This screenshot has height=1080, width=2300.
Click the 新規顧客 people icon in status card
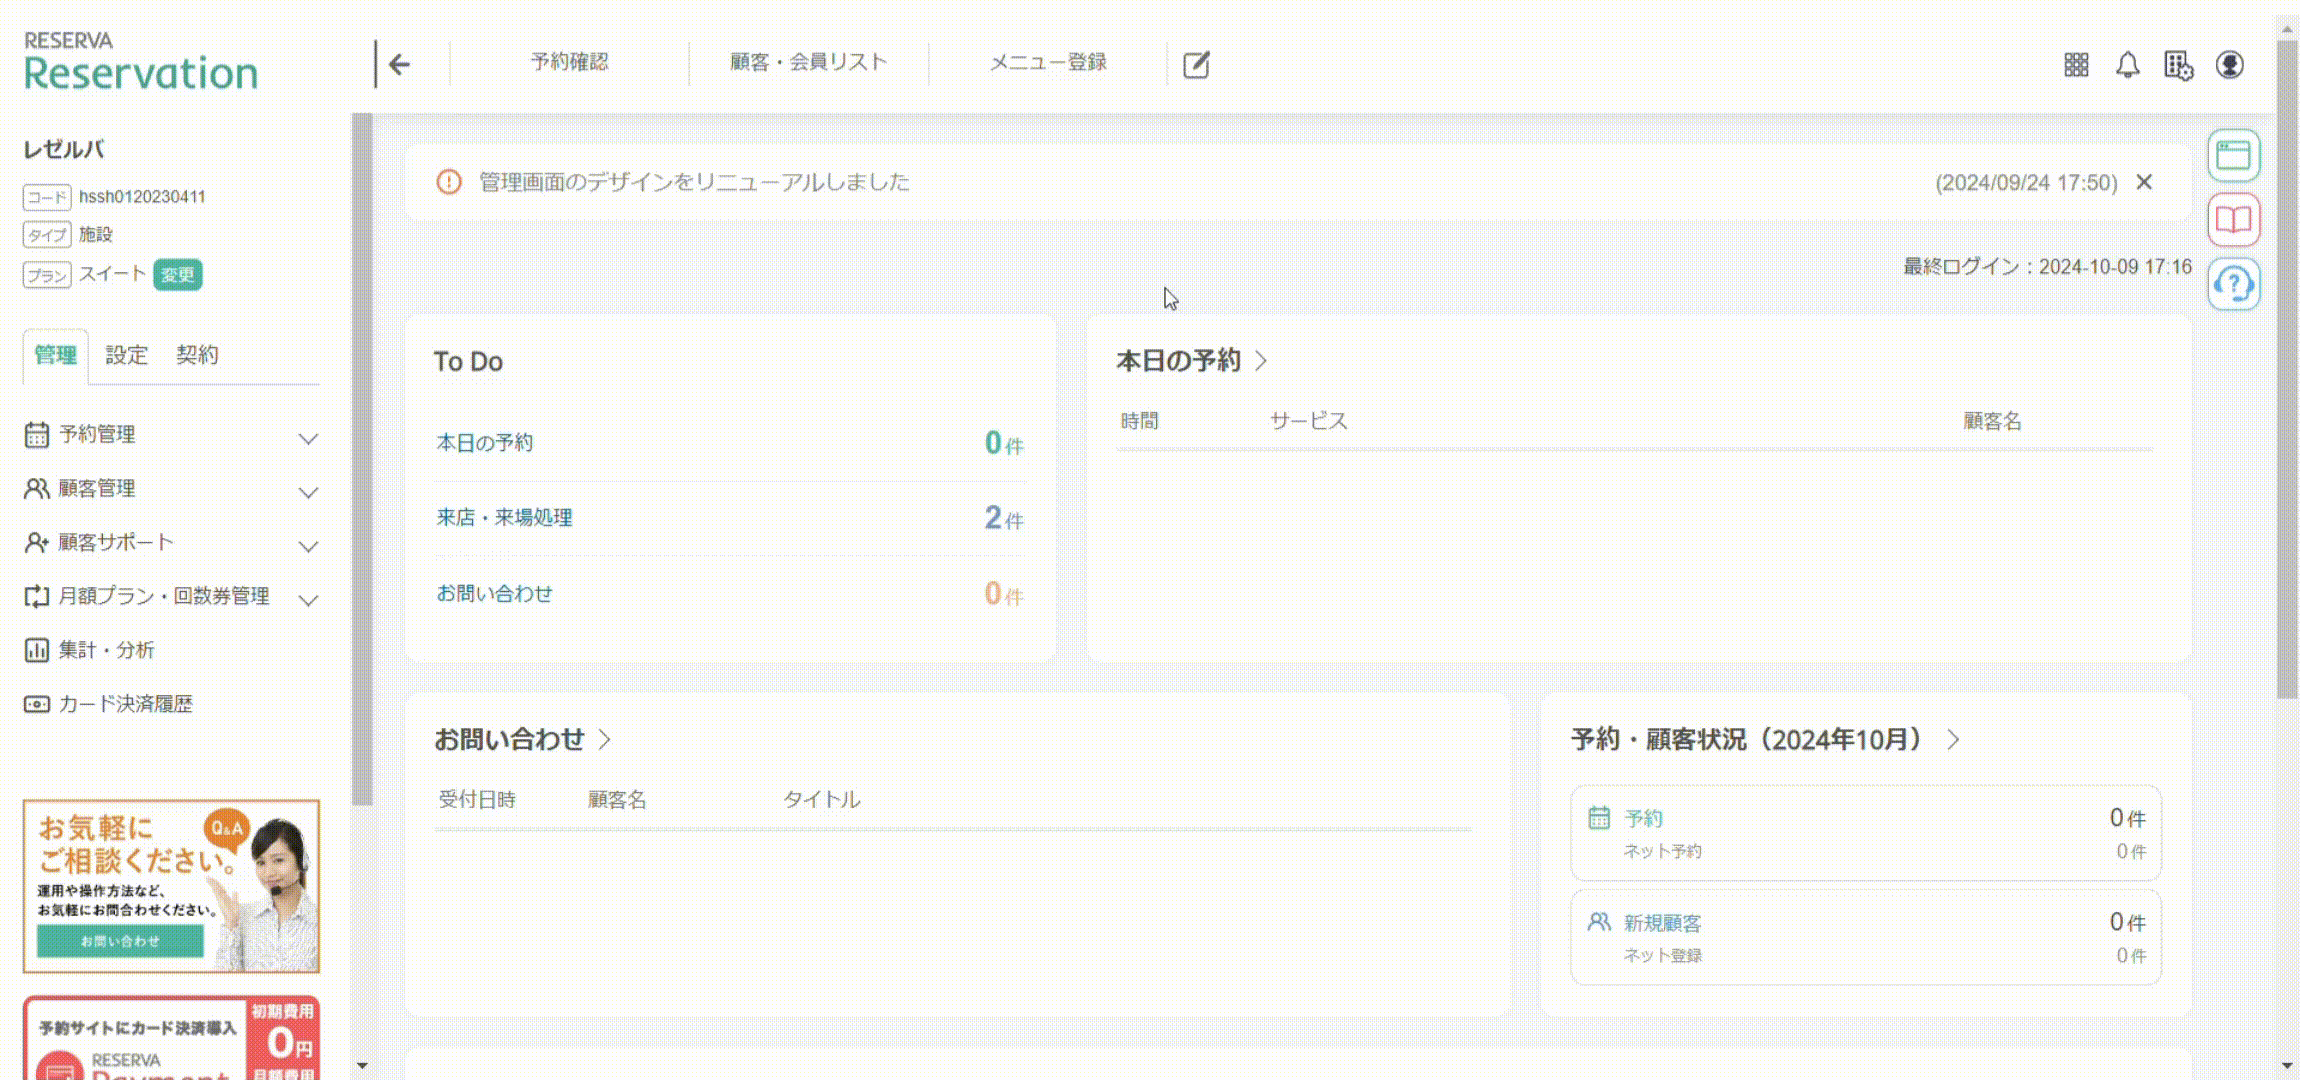click(1599, 922)
